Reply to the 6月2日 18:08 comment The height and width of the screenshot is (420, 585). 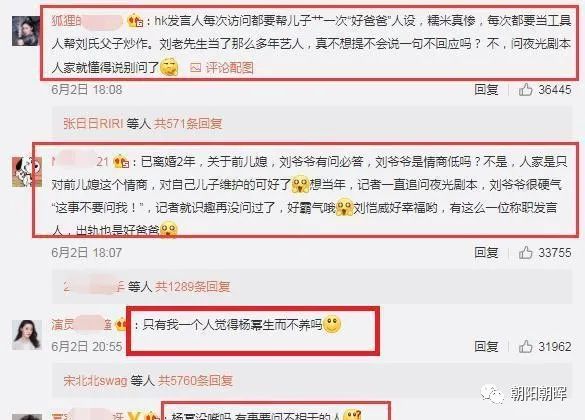[x=486, y=90]
